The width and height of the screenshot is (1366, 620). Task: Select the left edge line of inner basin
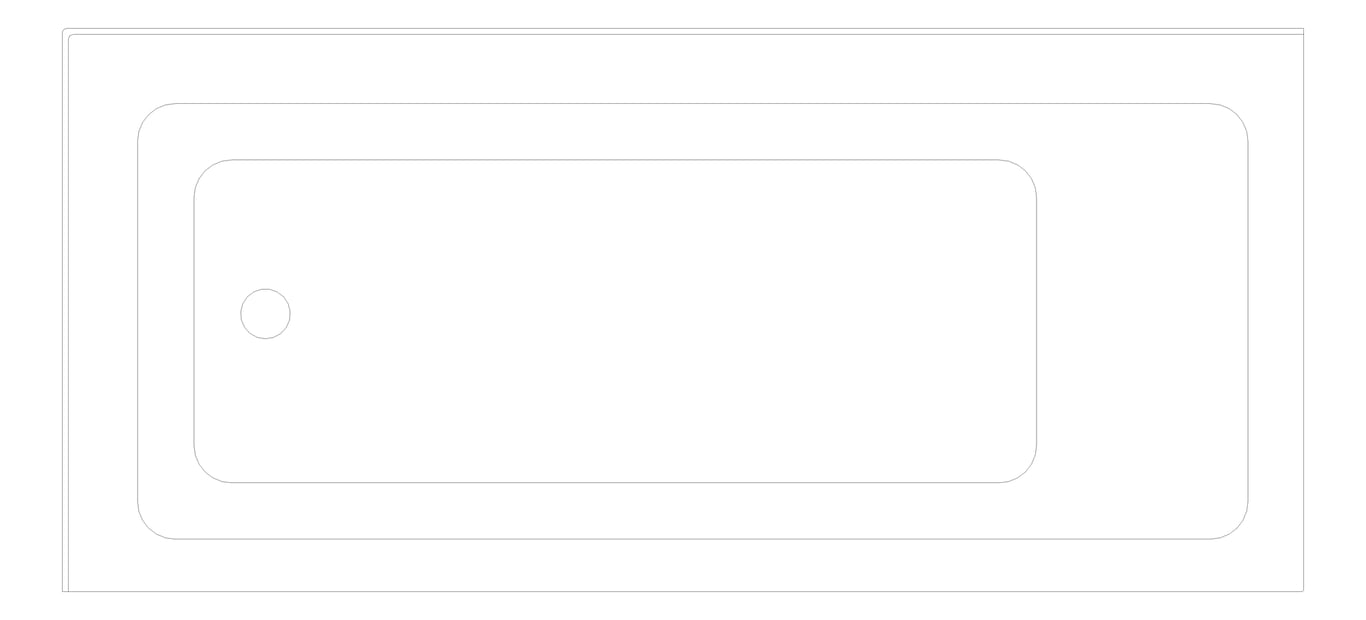194,321
